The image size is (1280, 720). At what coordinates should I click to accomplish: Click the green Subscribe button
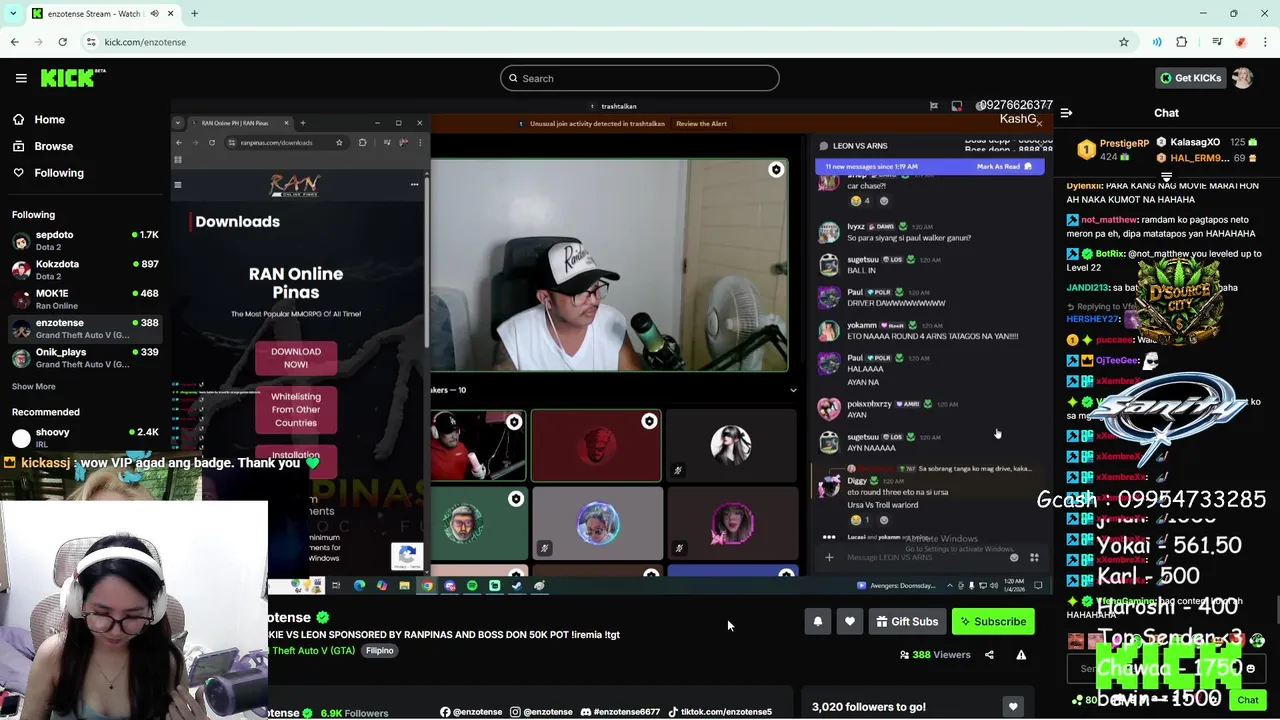click(993, 622)
